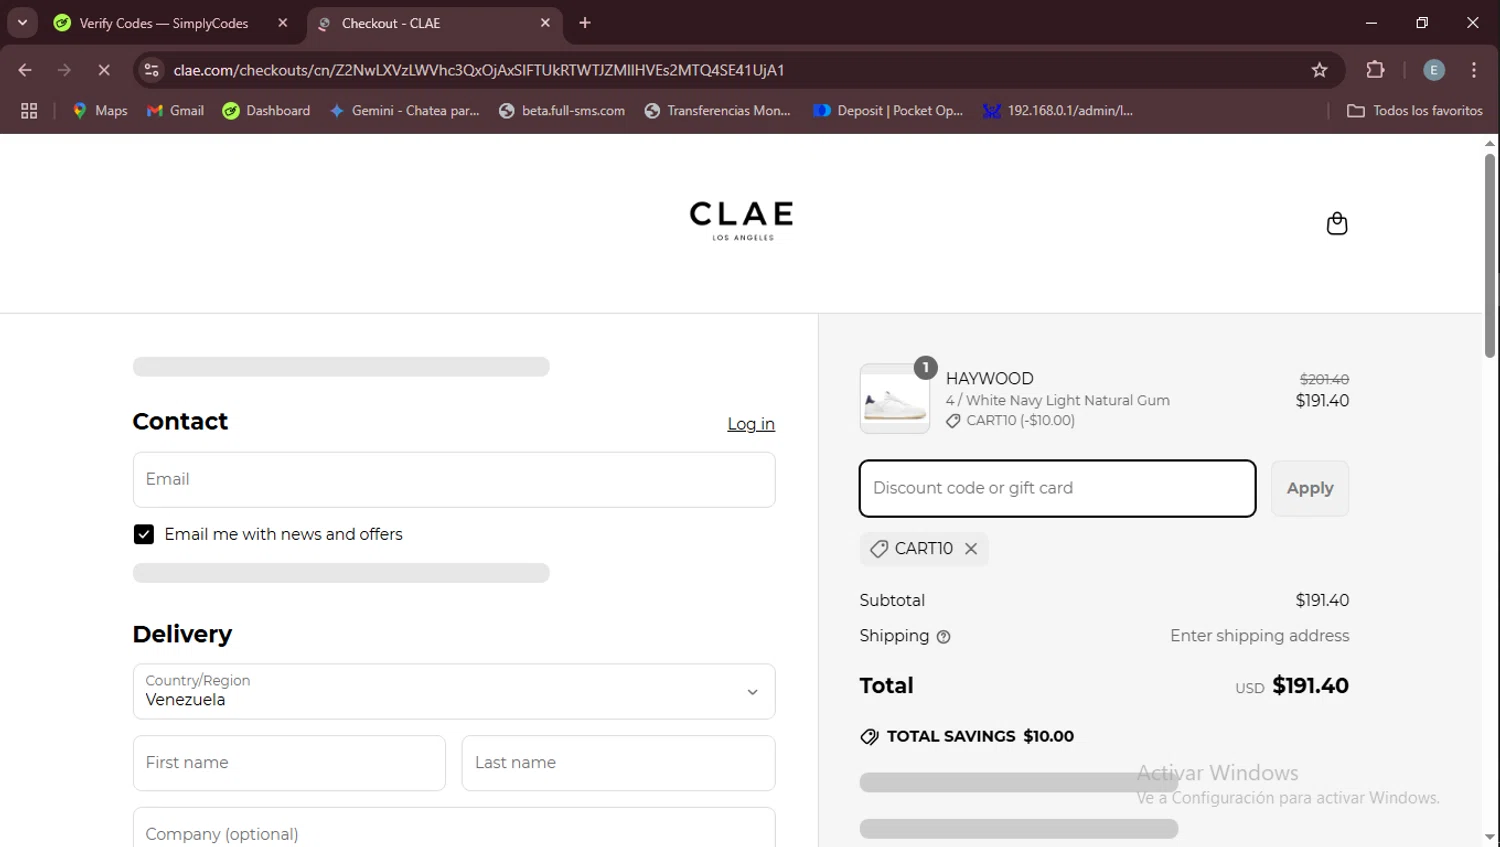This screenshot has height=847, width=1500.
Task: Click the Enter shipping address text
Action: [x=1259, y=636]
